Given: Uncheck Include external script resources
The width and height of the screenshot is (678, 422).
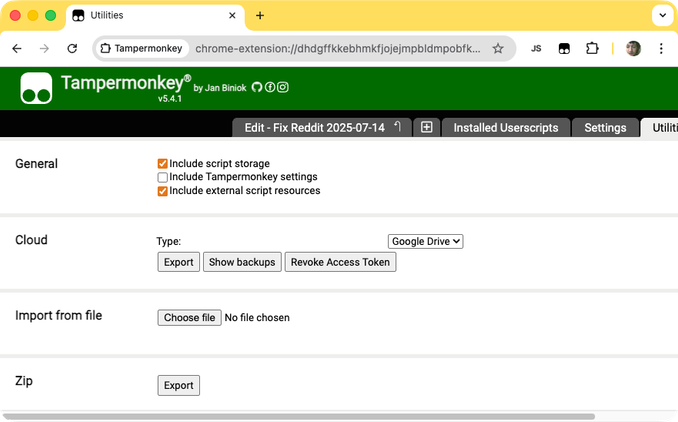Looking at the screenshot, I should pyautogui.click(x=163, y=191).
